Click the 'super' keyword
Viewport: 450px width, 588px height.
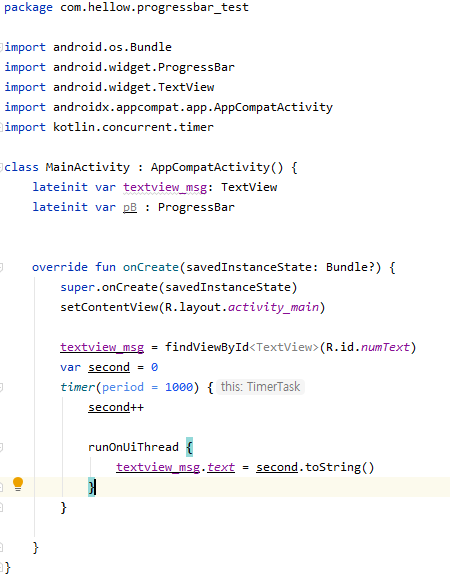coord(78,288)
